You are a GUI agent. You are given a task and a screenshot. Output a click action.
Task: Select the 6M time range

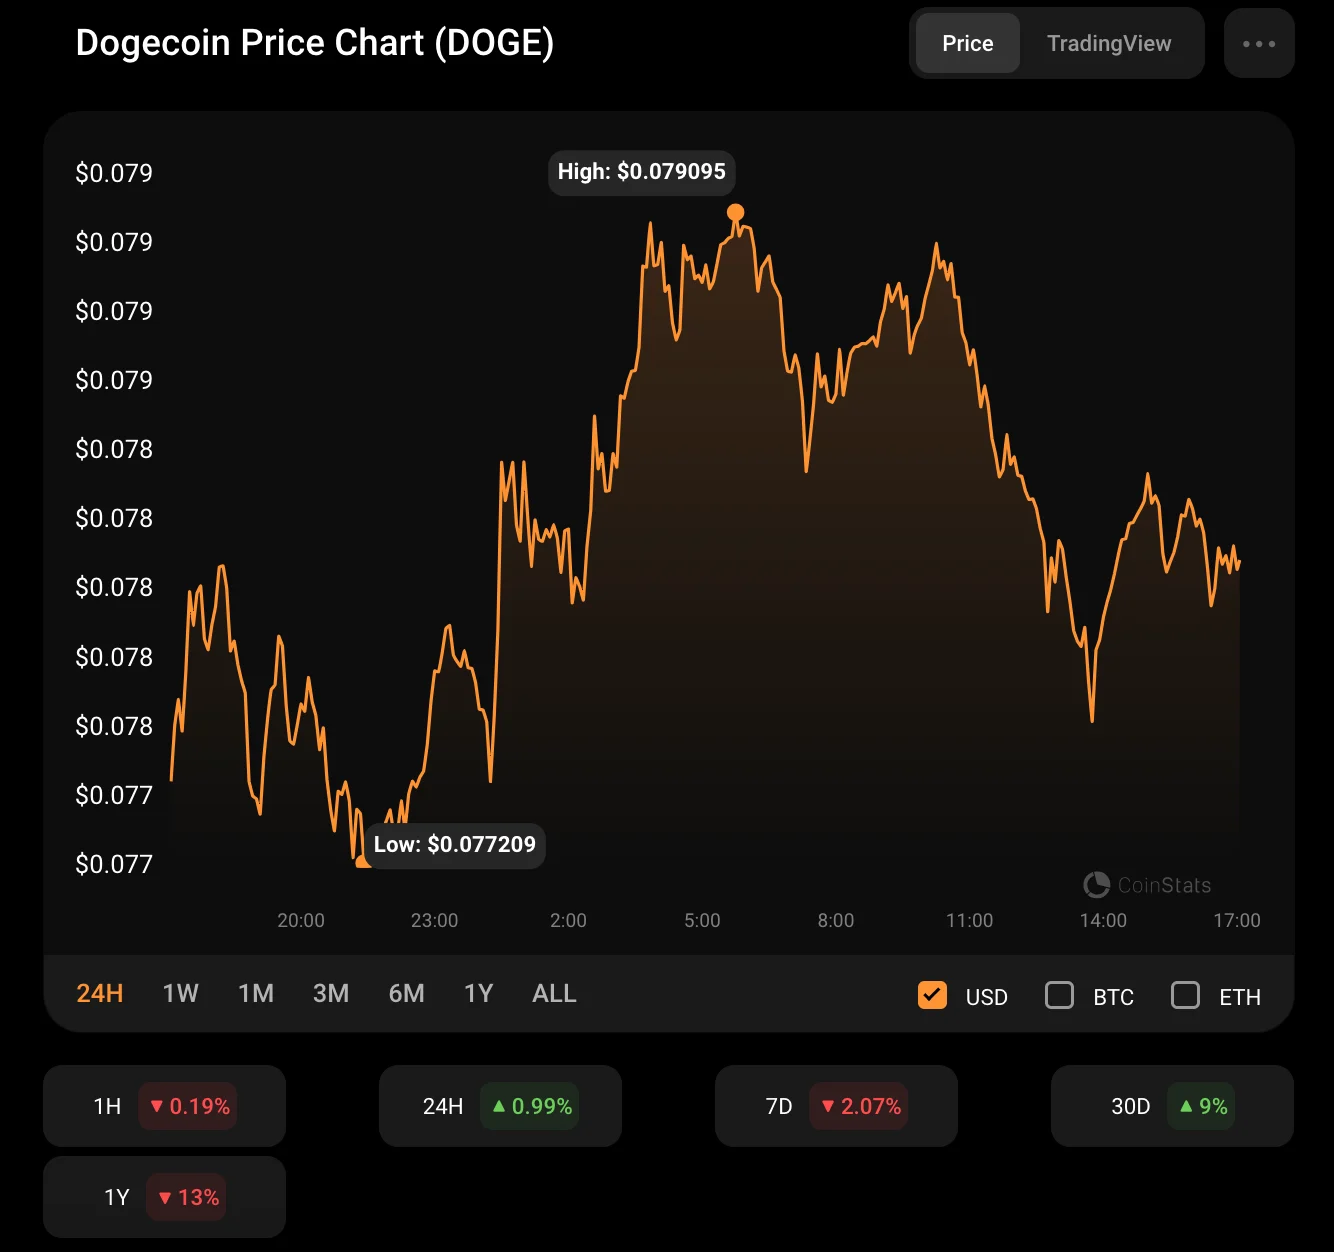(x=407, y=994)
